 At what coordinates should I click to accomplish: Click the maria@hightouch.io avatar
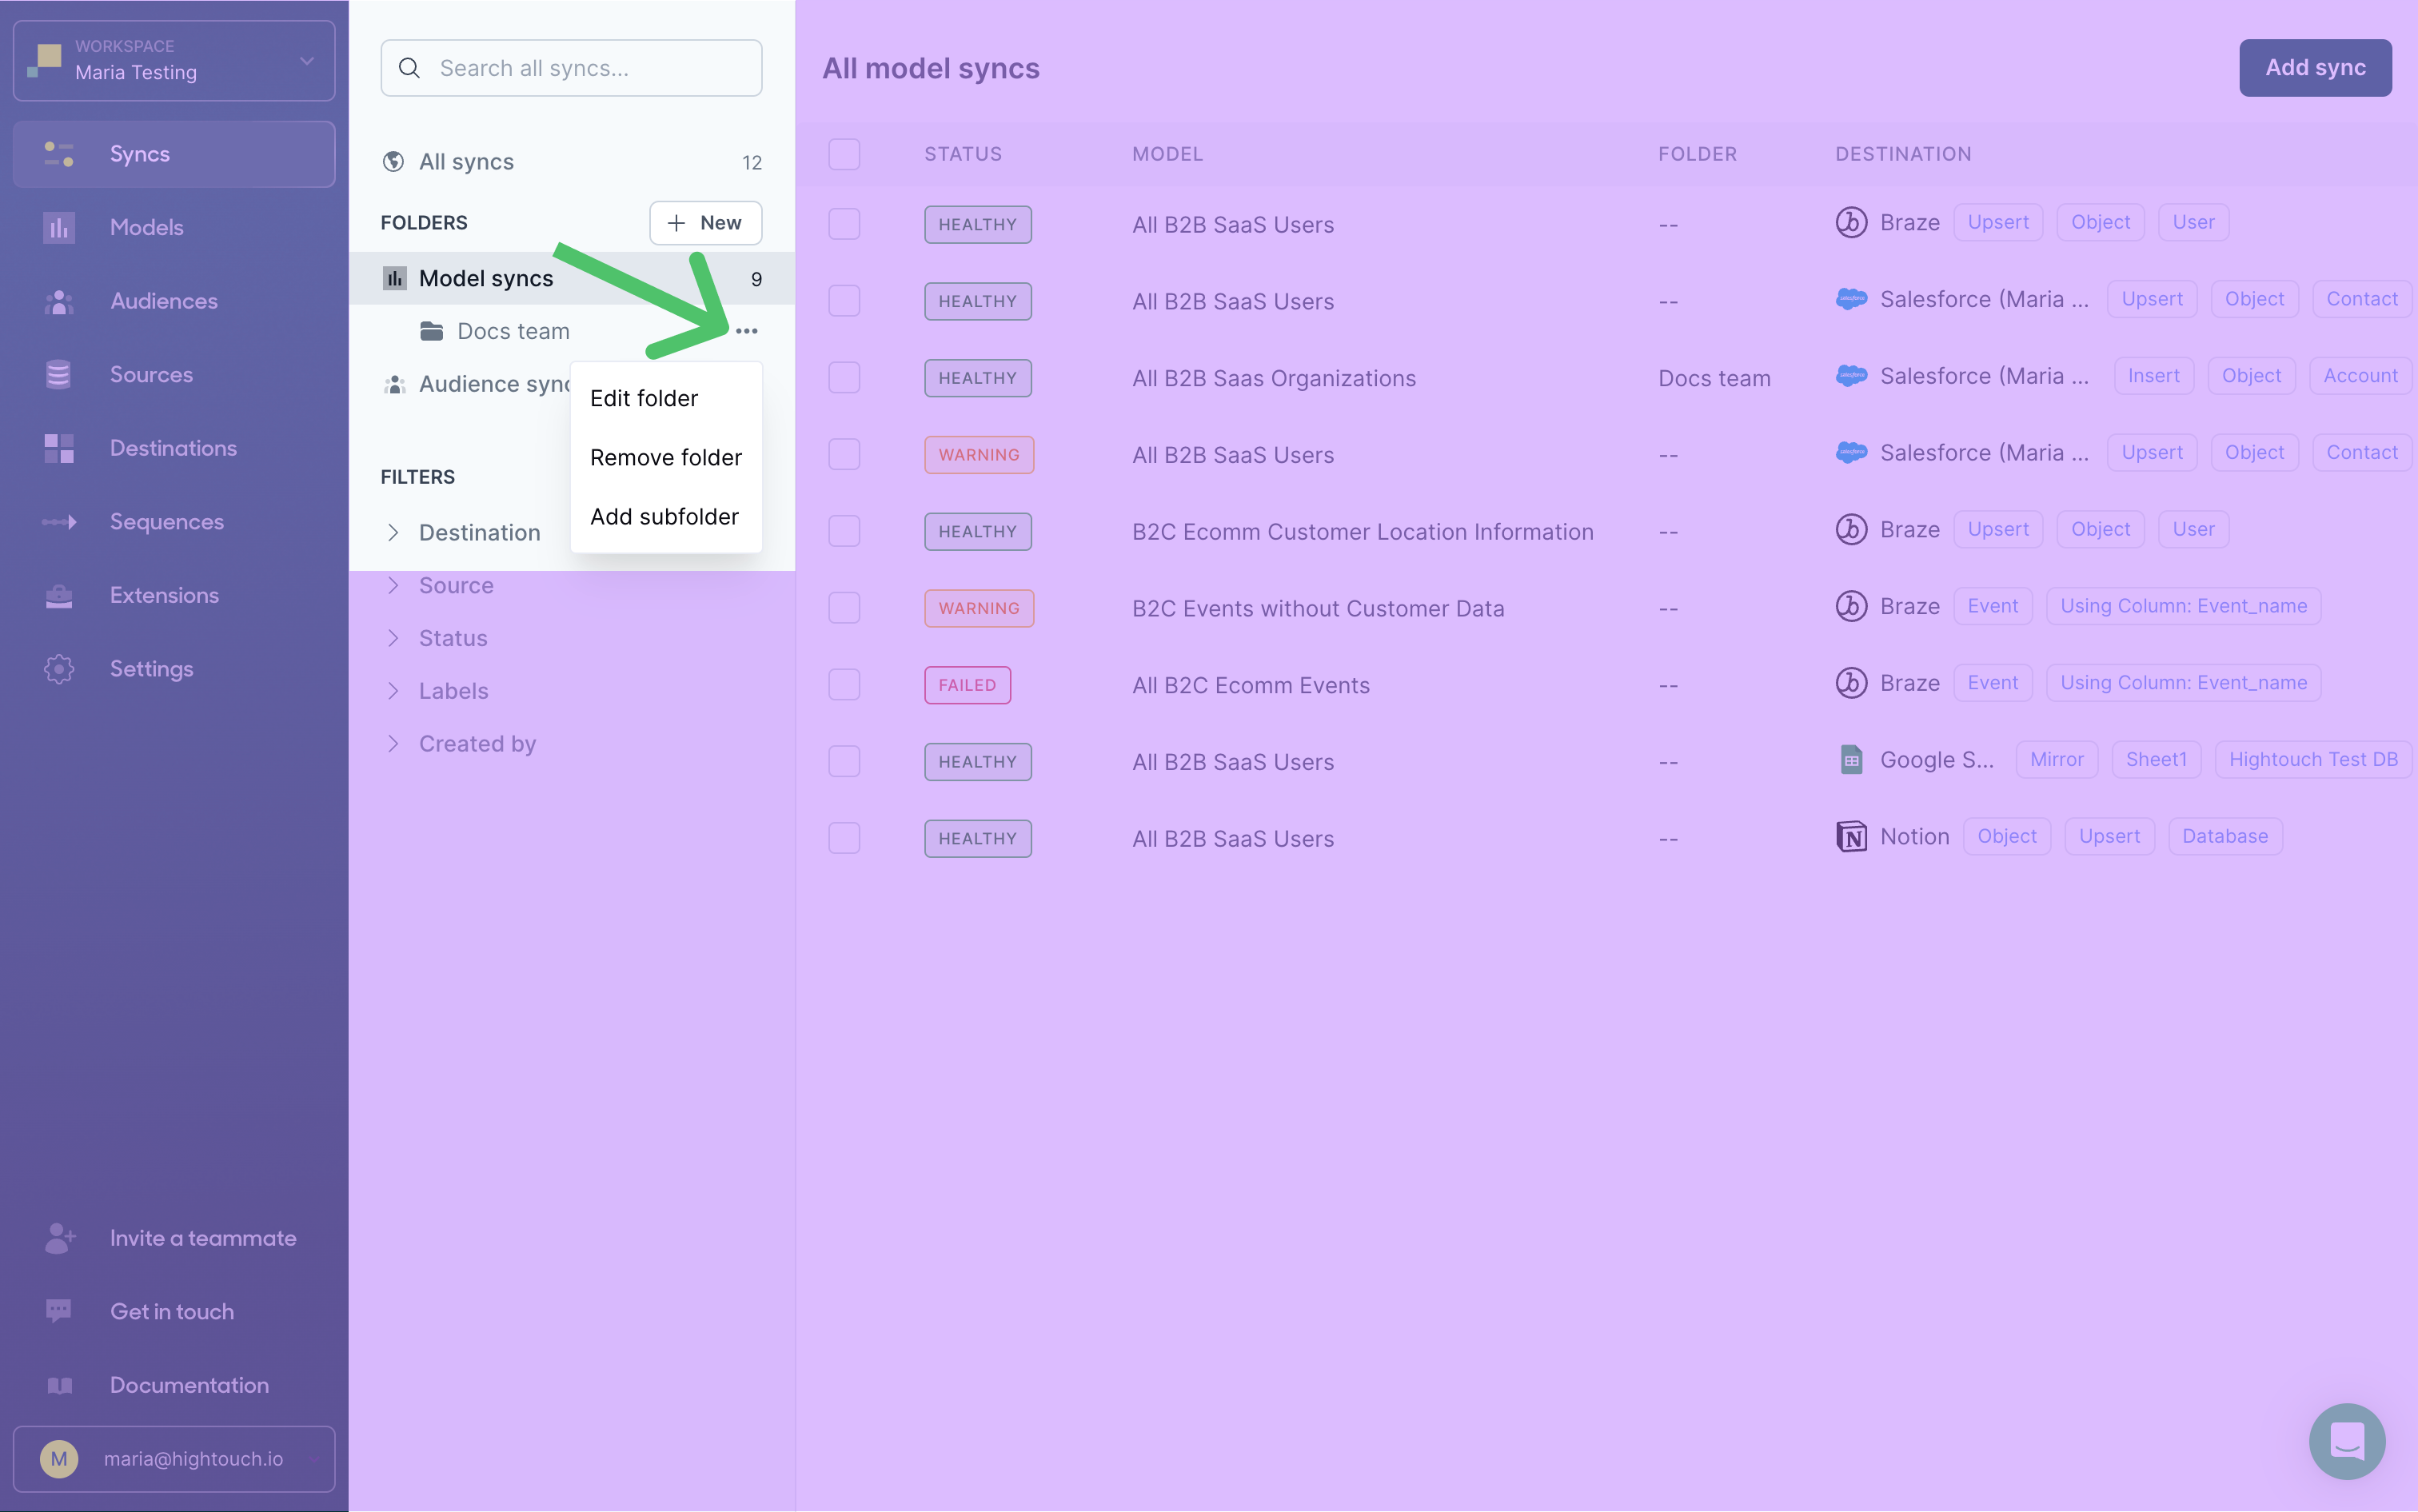click(x=59, y=1459)
